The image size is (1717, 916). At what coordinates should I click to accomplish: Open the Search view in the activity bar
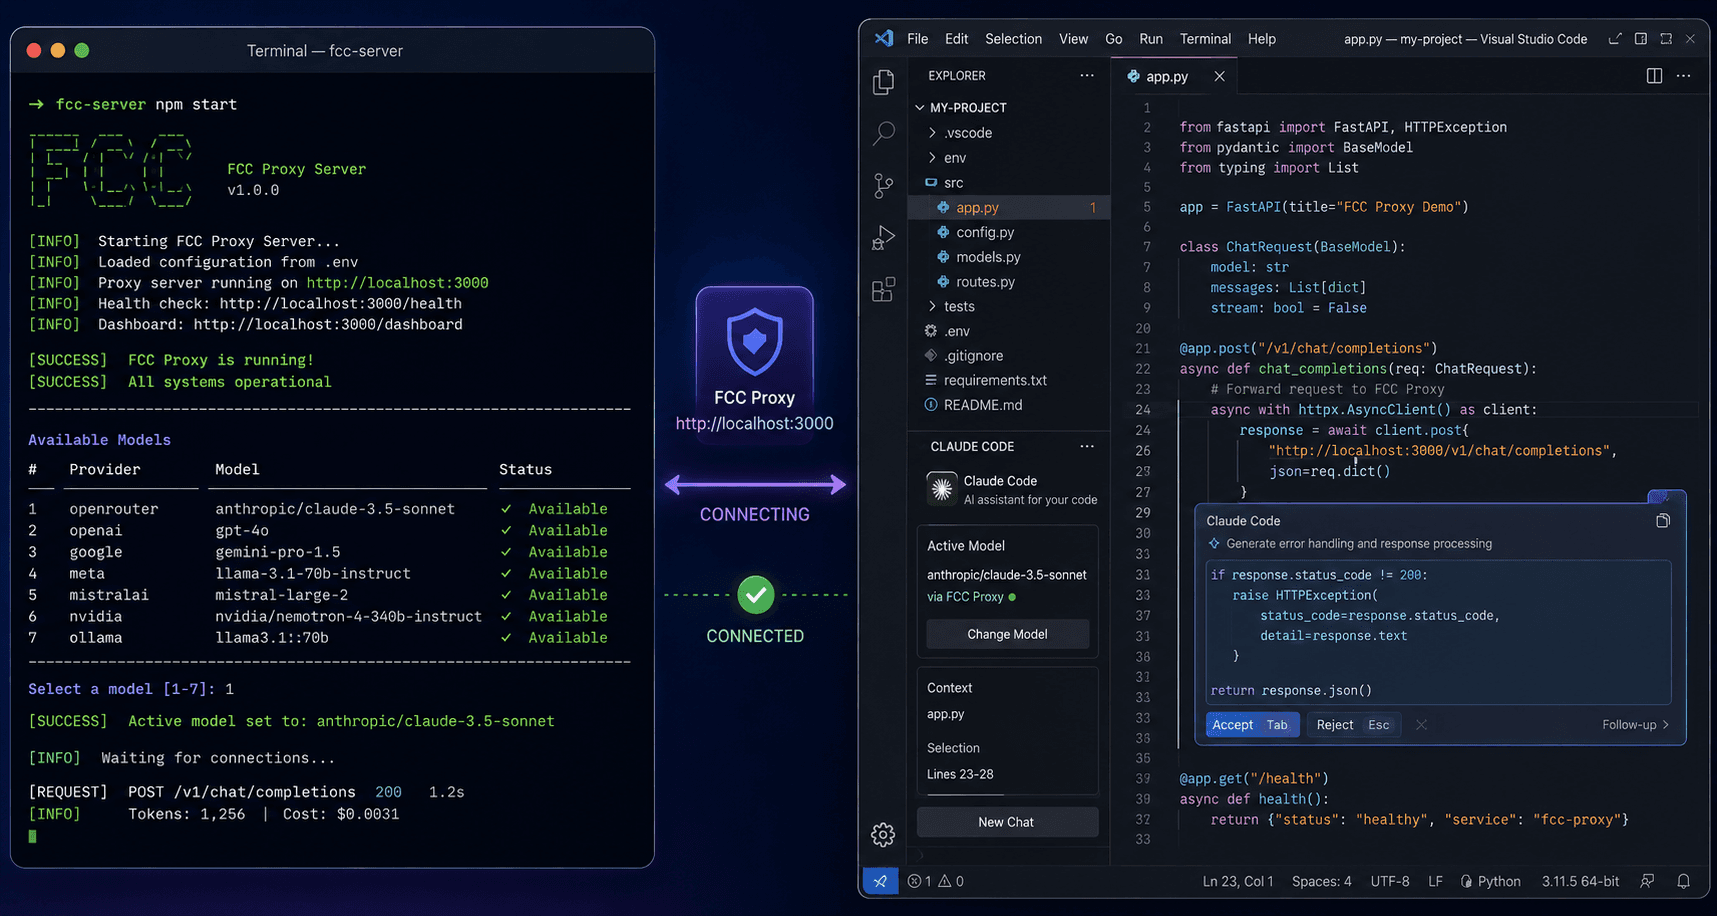click(x=883, y=133)
